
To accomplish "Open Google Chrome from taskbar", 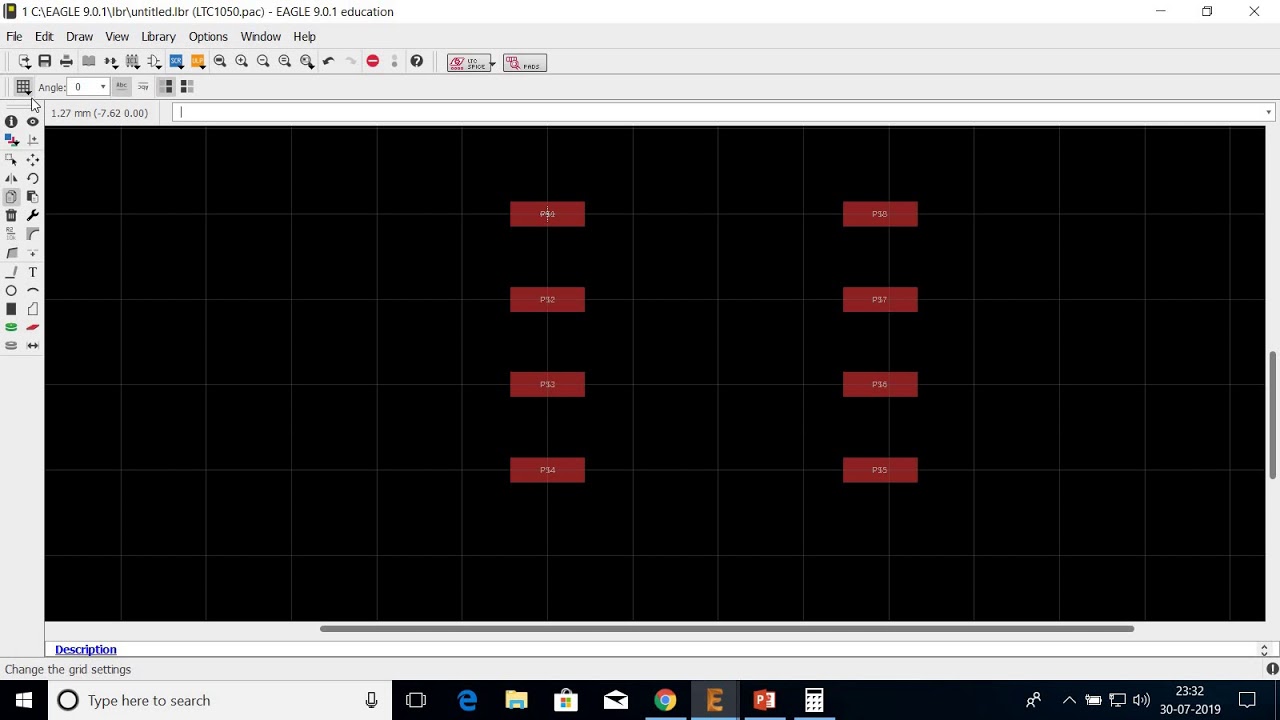I will tap(665, 700).
